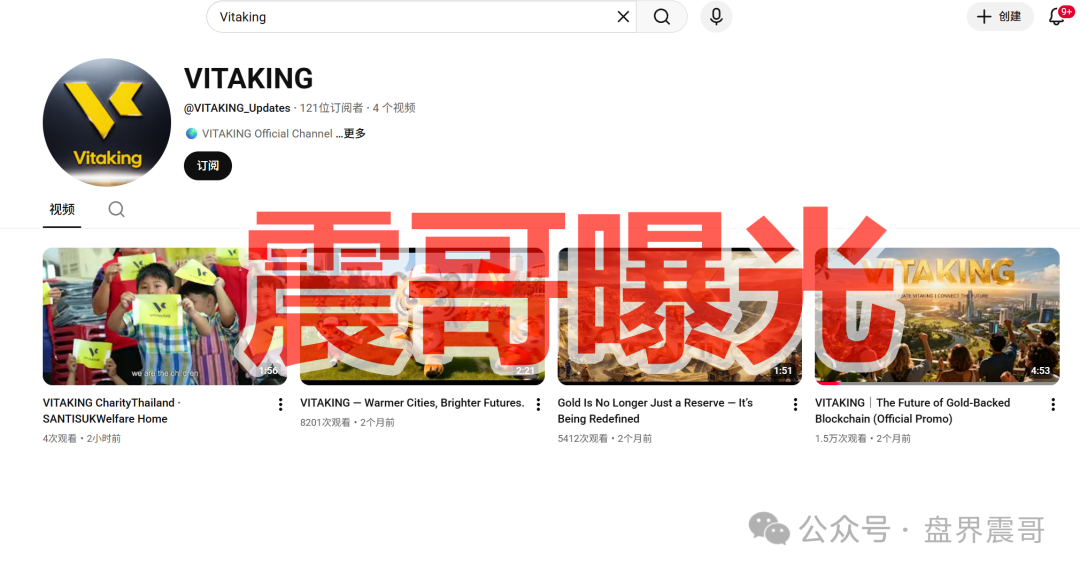
Task: Open notifications bell
Action: coord(1057,17)
